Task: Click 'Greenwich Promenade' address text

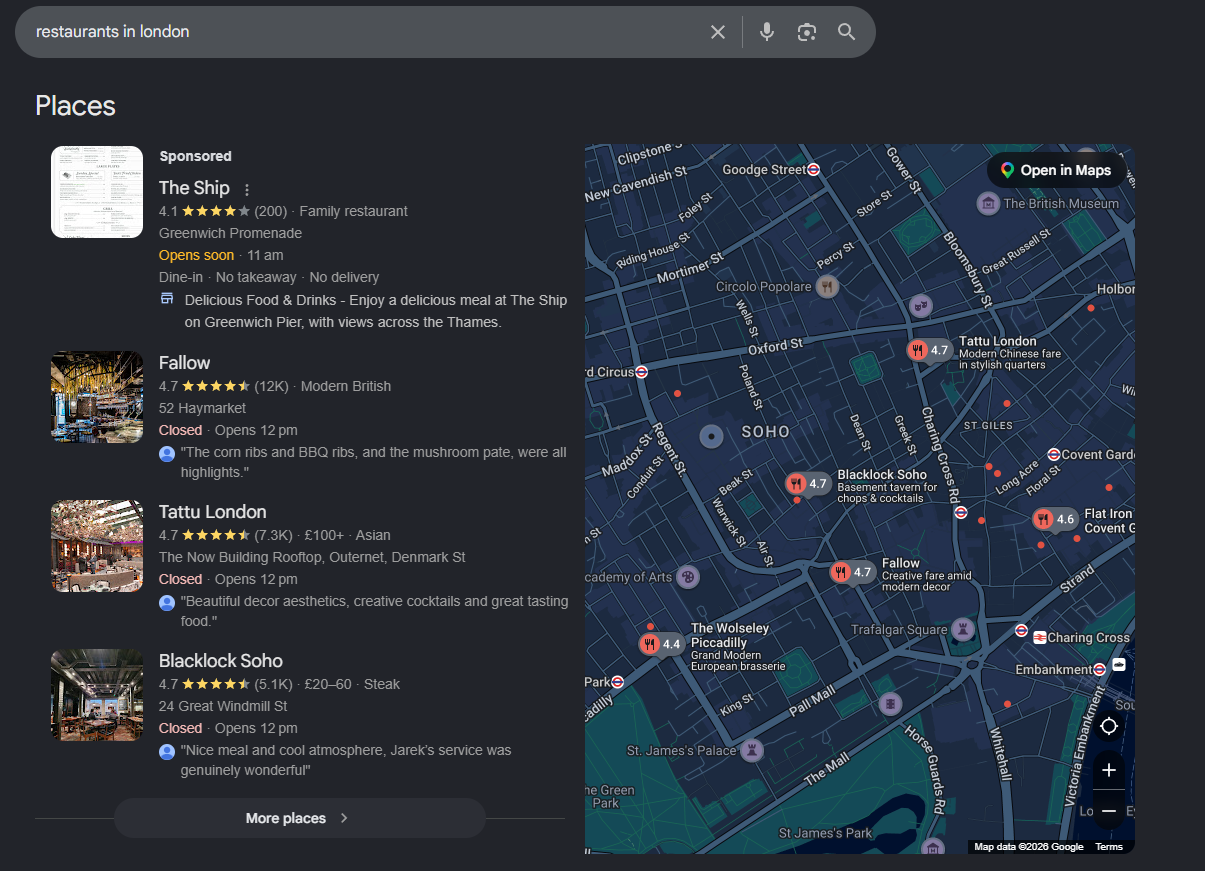Action: (x=230, y=233)
